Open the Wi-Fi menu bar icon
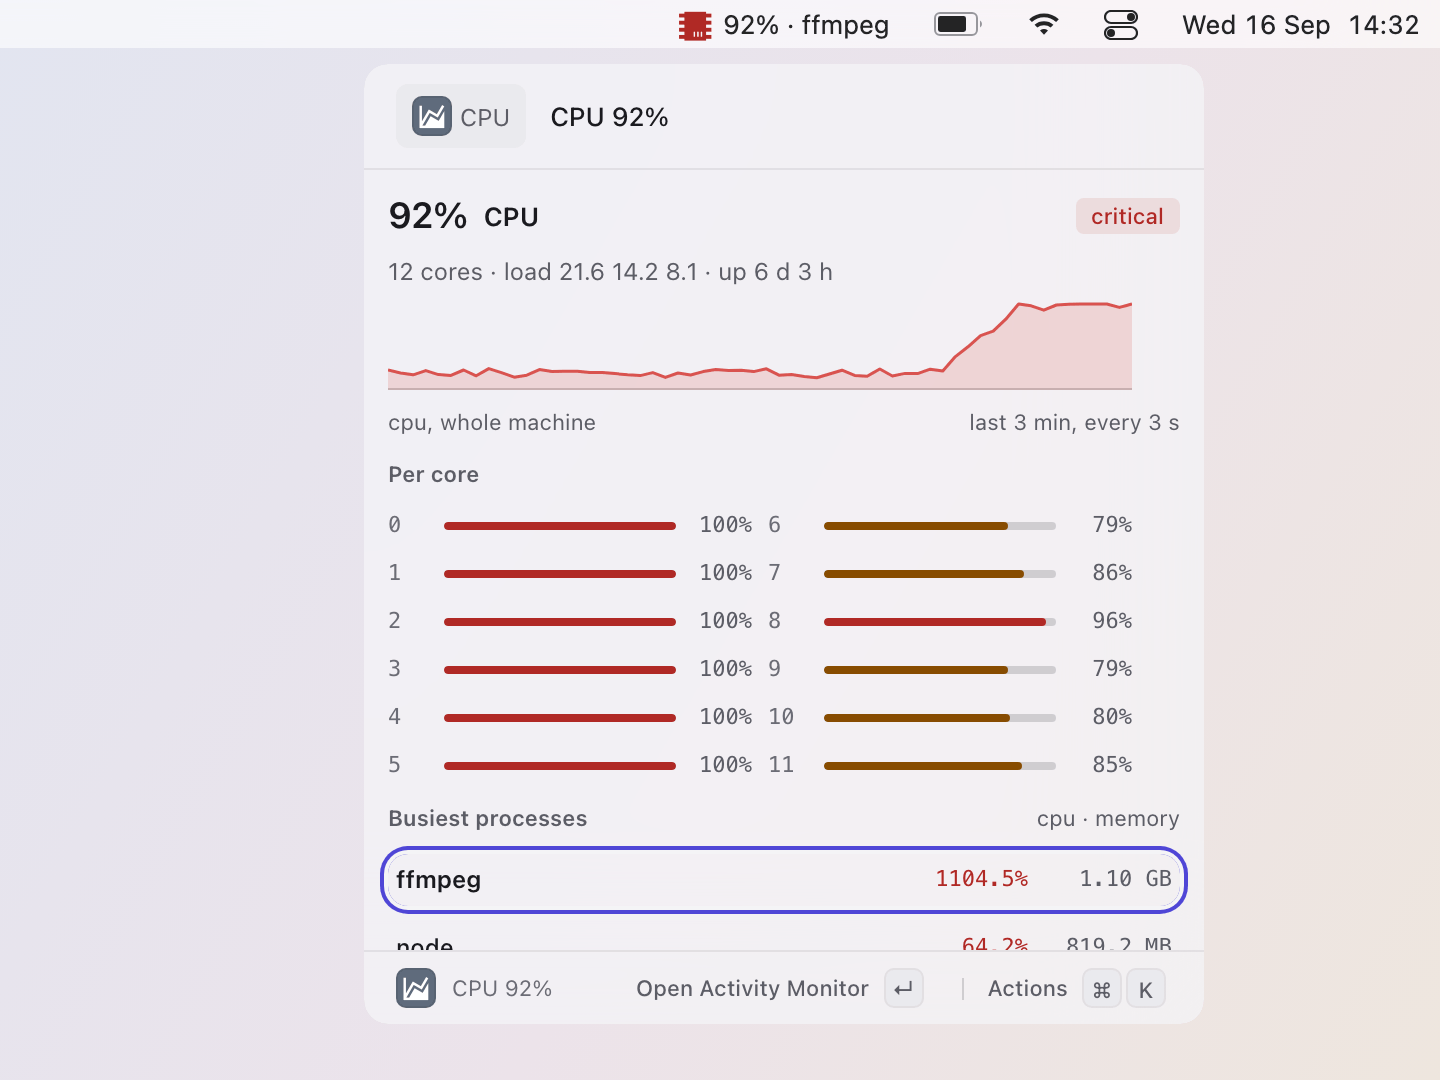Viewport: 1440px width, 1080px height. tap(1044, 24)
